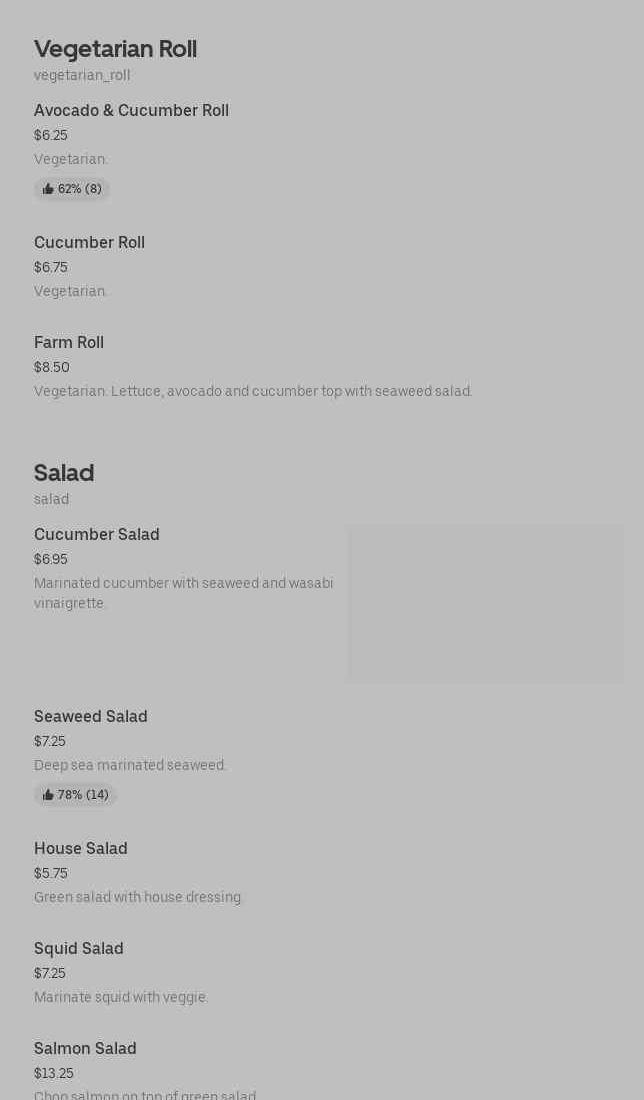Viewport: 644px width, 1100px height.
Task: Open the Avocado & Cucumber Roll item
Action: [x=131, y=111]
